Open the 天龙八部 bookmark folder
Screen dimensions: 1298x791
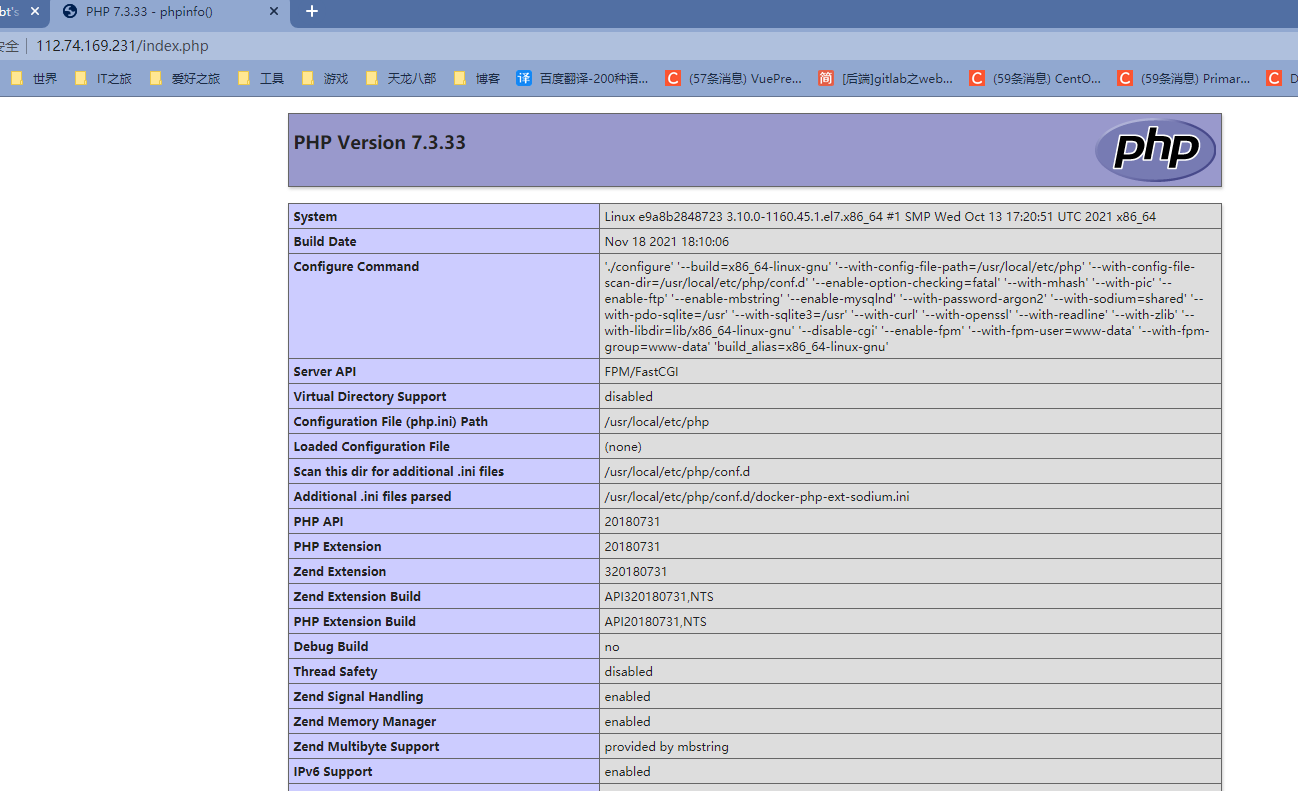(401, 78)
